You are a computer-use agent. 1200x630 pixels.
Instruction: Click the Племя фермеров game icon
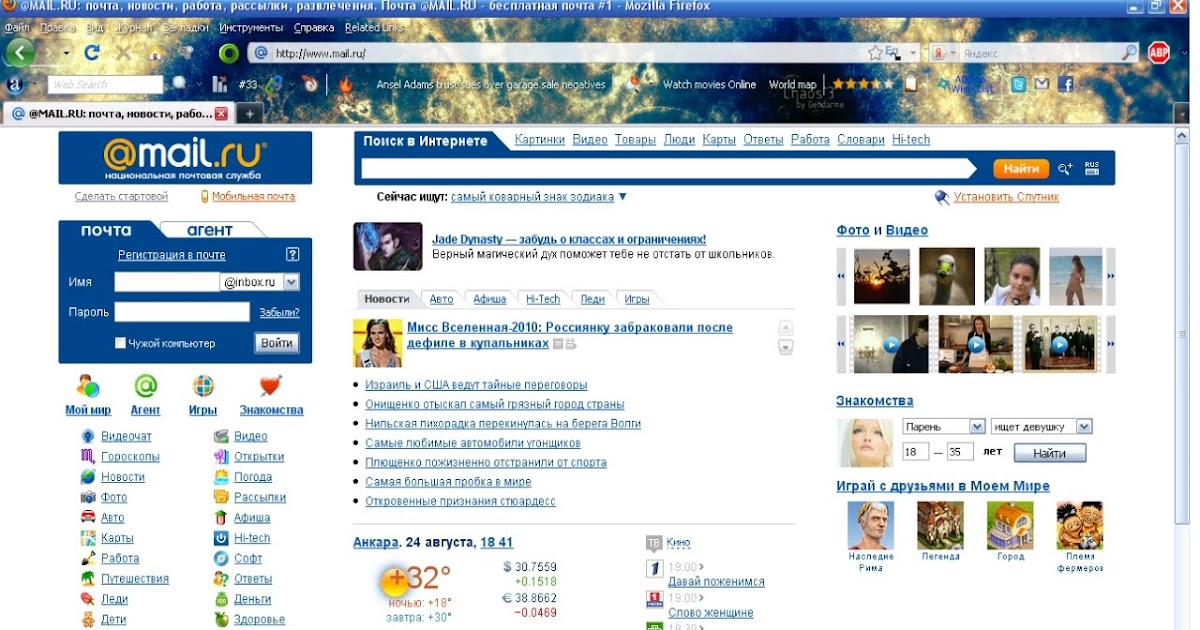pos(1080,525)
